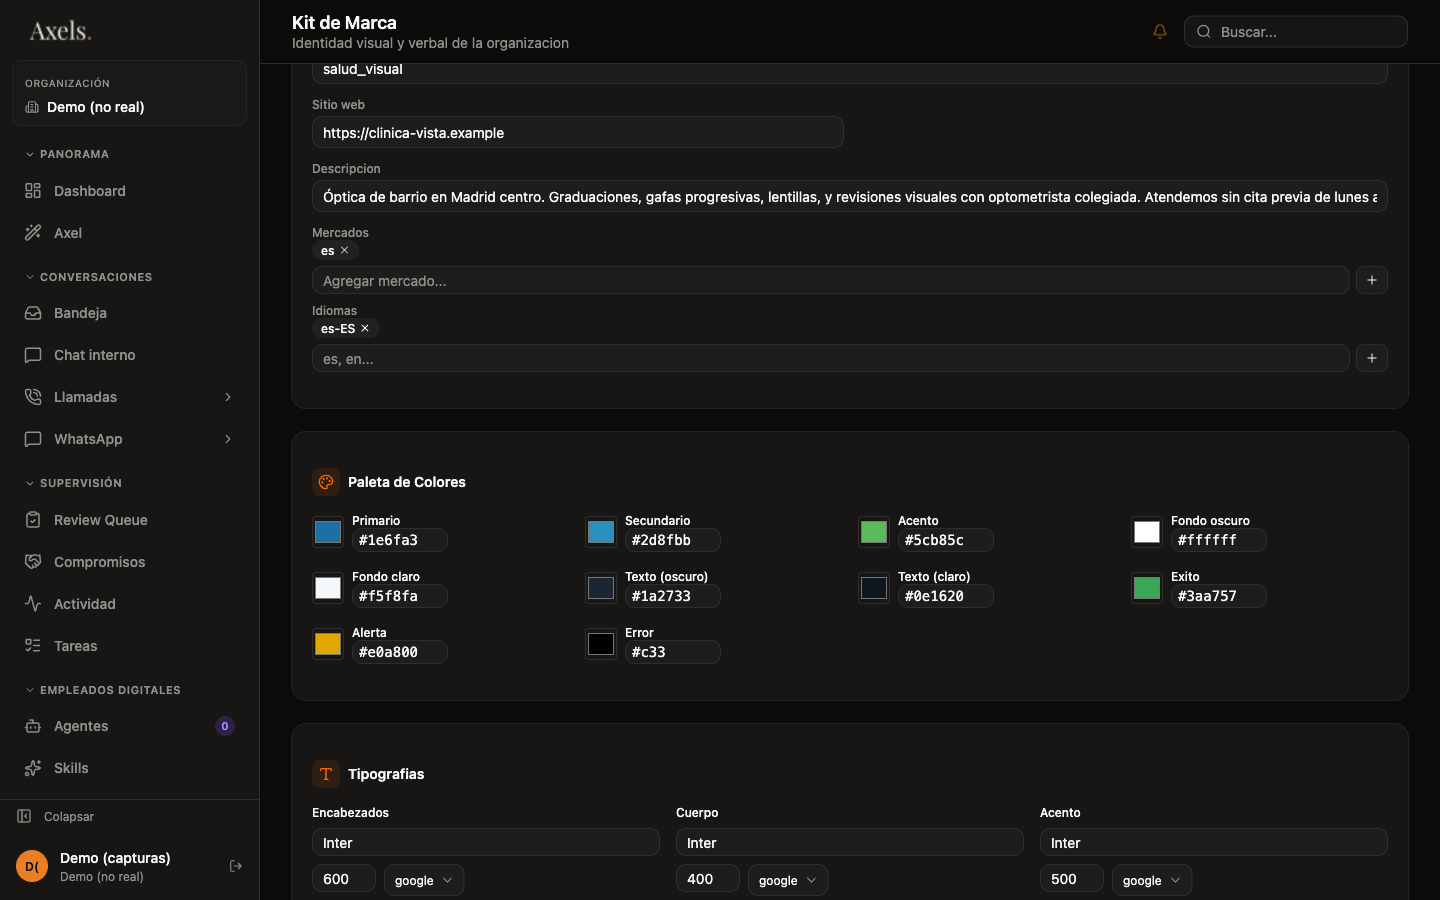This screenshot has height=900, width=1440.
Task: Click the Chat interno bubble icon
Action: [x=33, y=355]
